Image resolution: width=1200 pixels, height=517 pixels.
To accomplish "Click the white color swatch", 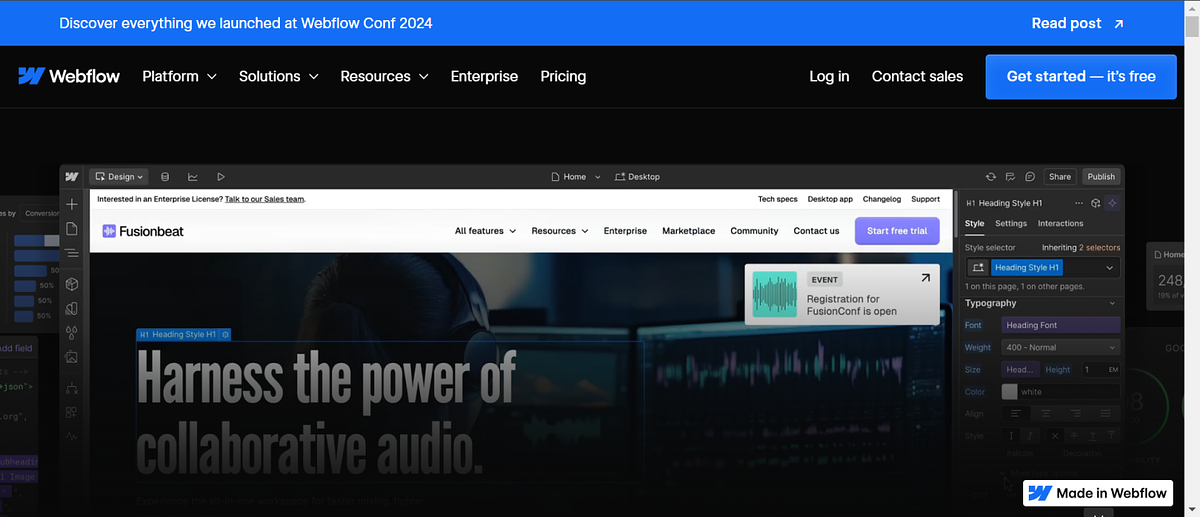I will pyautogui.click(x=1009, y=392).
